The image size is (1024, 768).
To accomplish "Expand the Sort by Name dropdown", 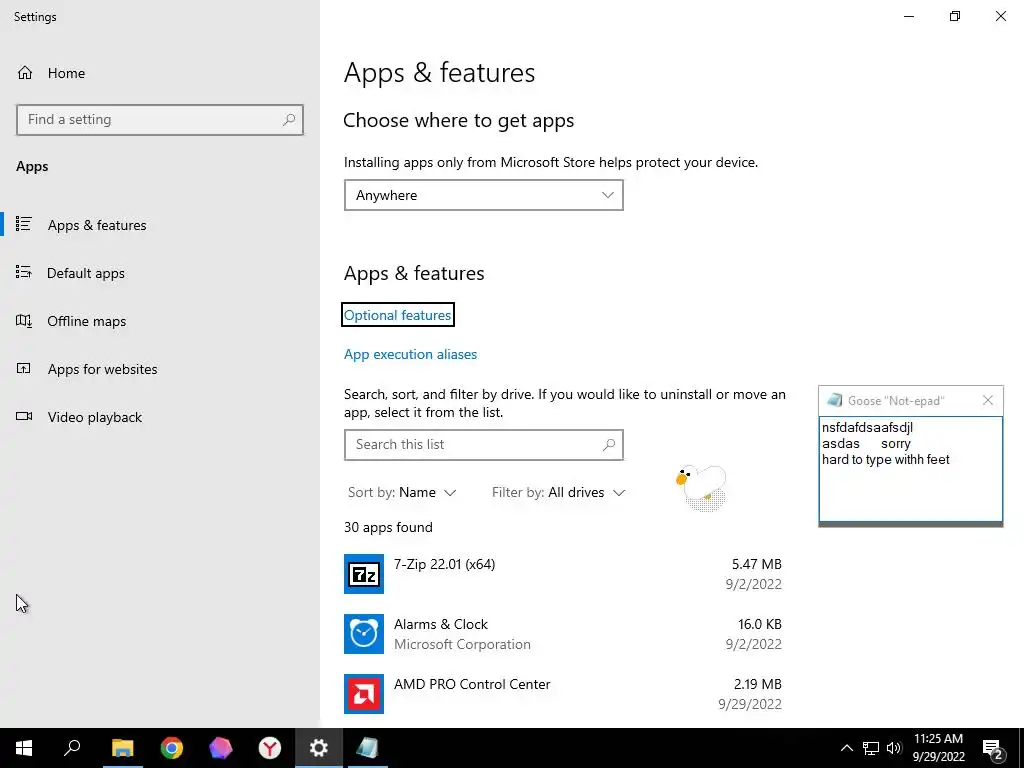I will pyautogui.click(x=402, y=492).
